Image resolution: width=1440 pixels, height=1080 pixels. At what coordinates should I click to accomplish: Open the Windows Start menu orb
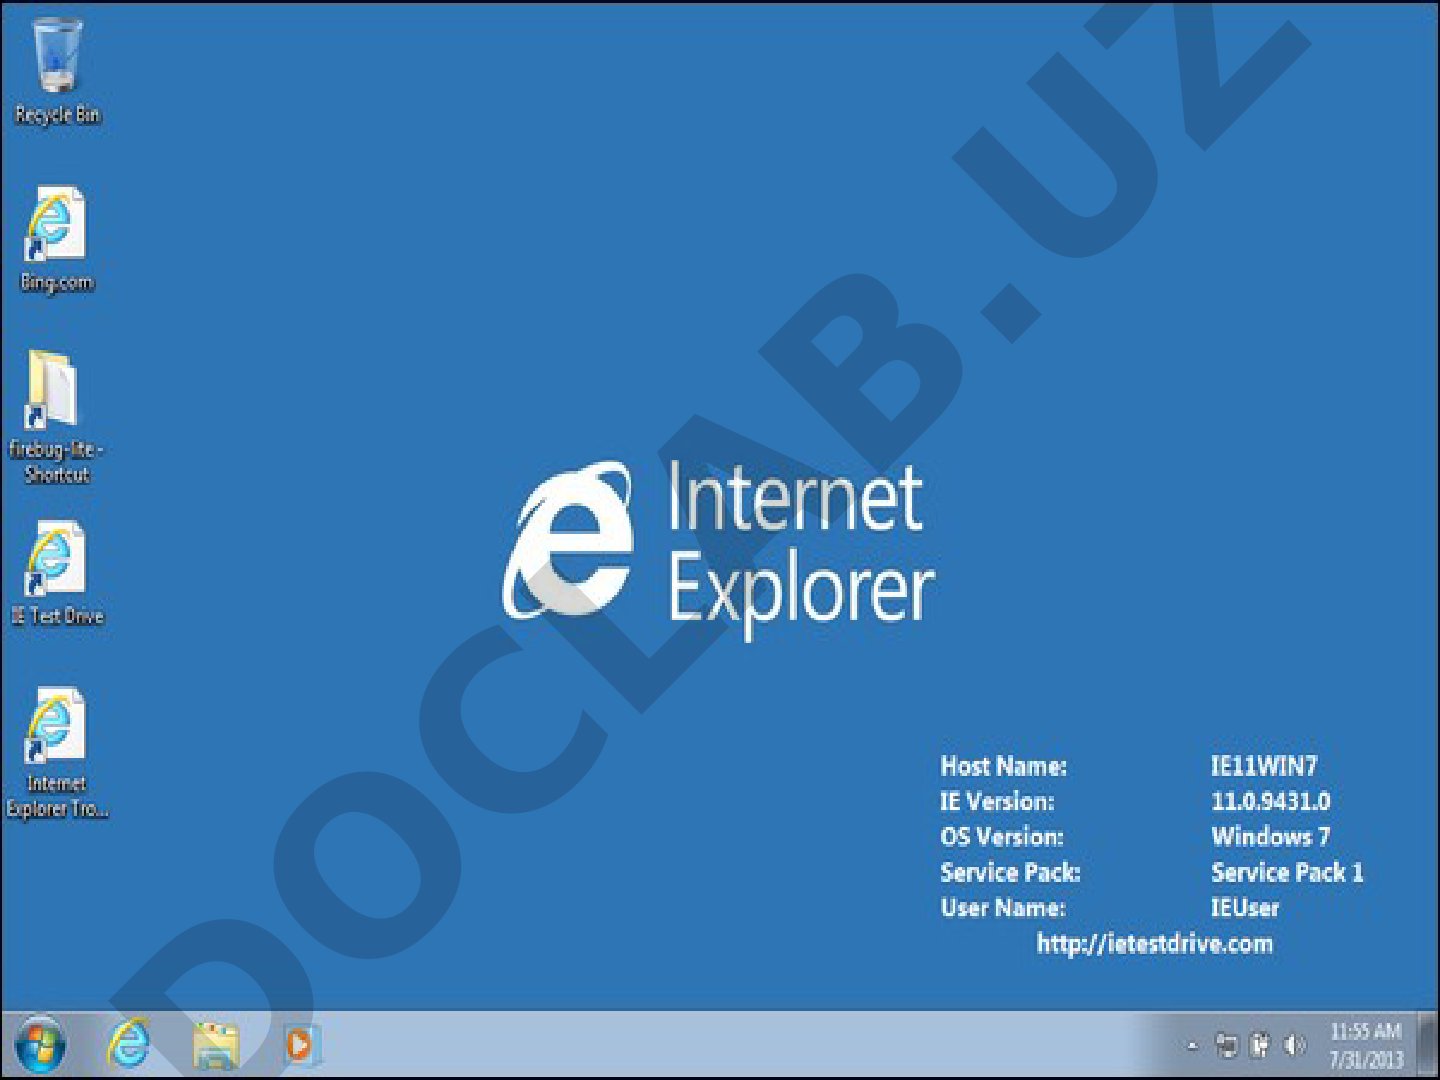coord(41,1044)
